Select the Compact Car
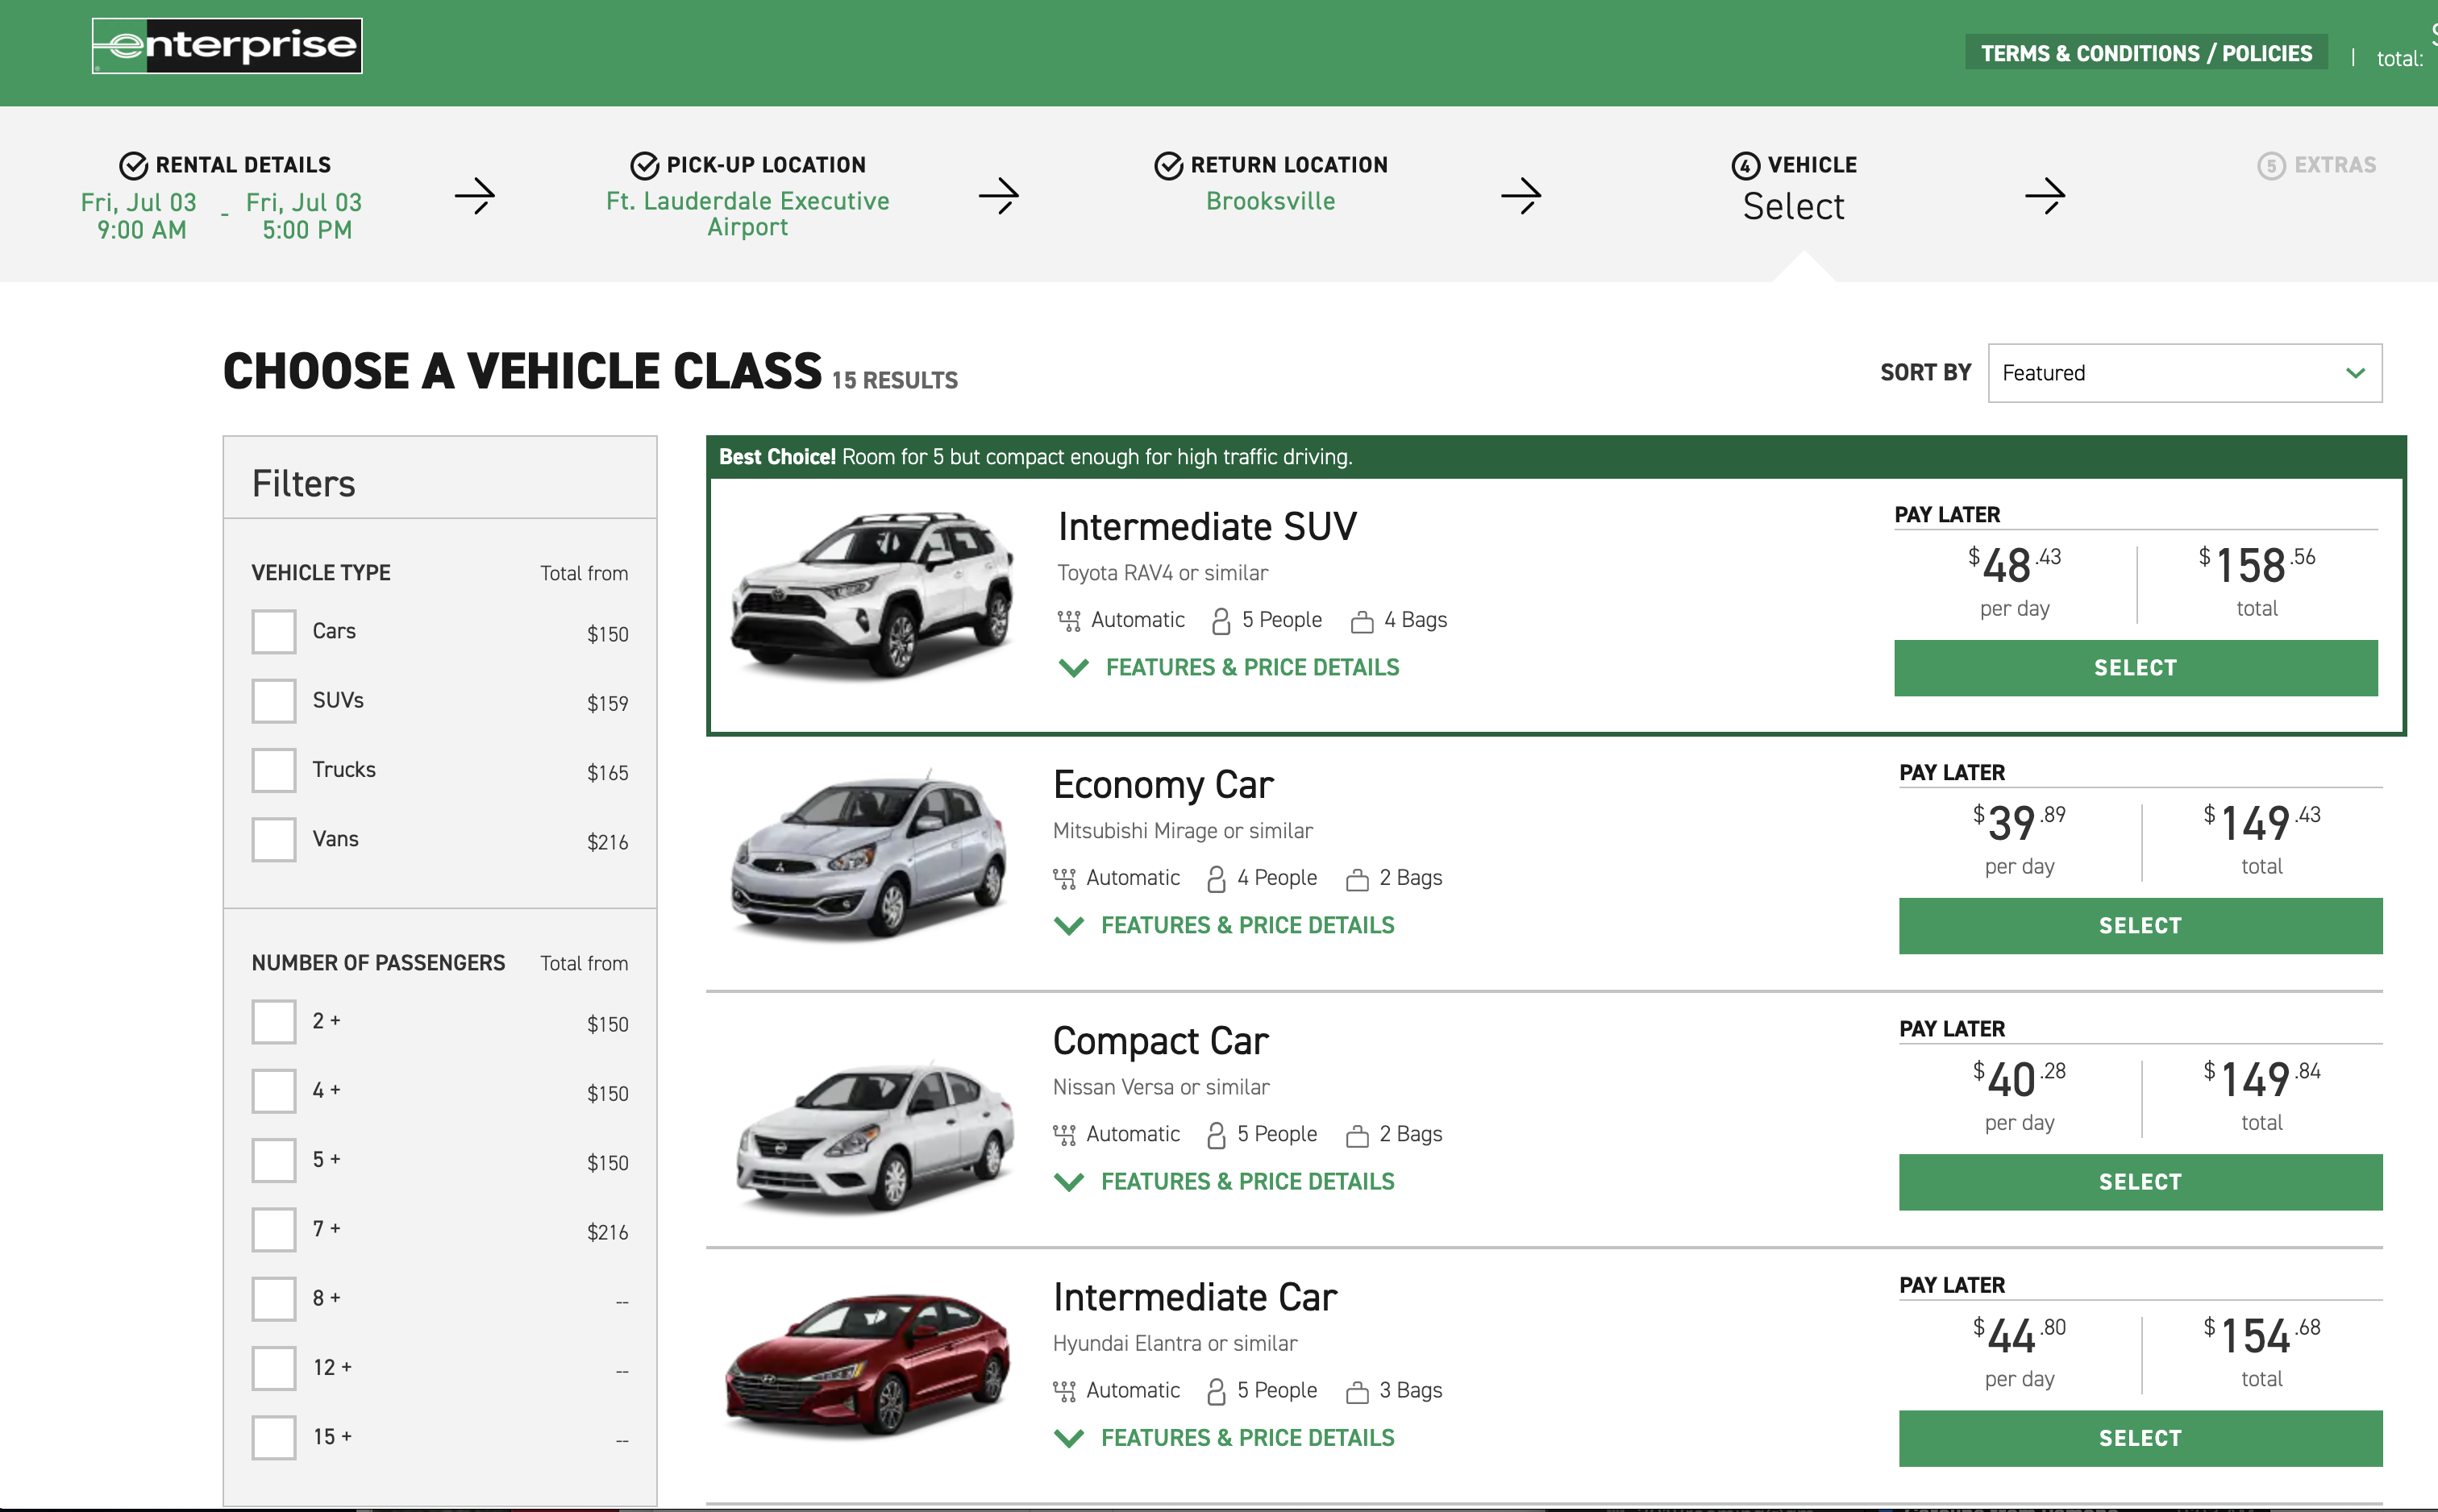This screenshot has height=1512, width=2438. [2140, 1182]
